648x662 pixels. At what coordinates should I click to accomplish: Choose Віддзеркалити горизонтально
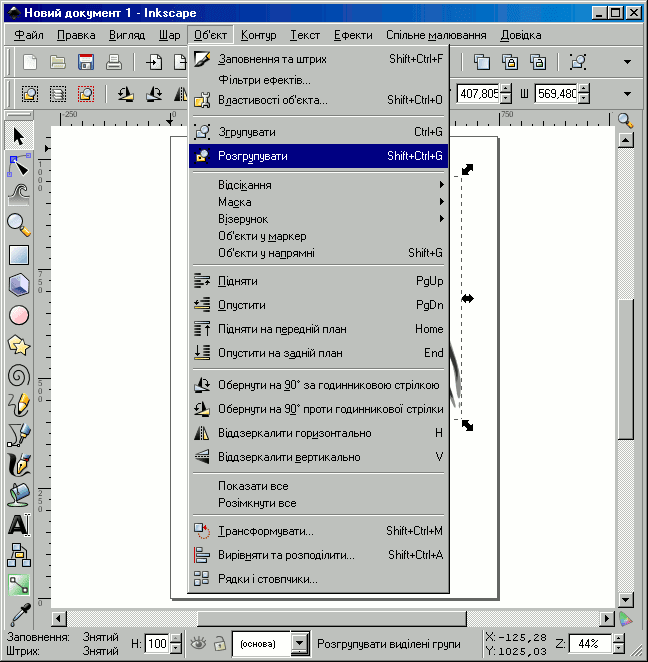[x=319, y=433]
